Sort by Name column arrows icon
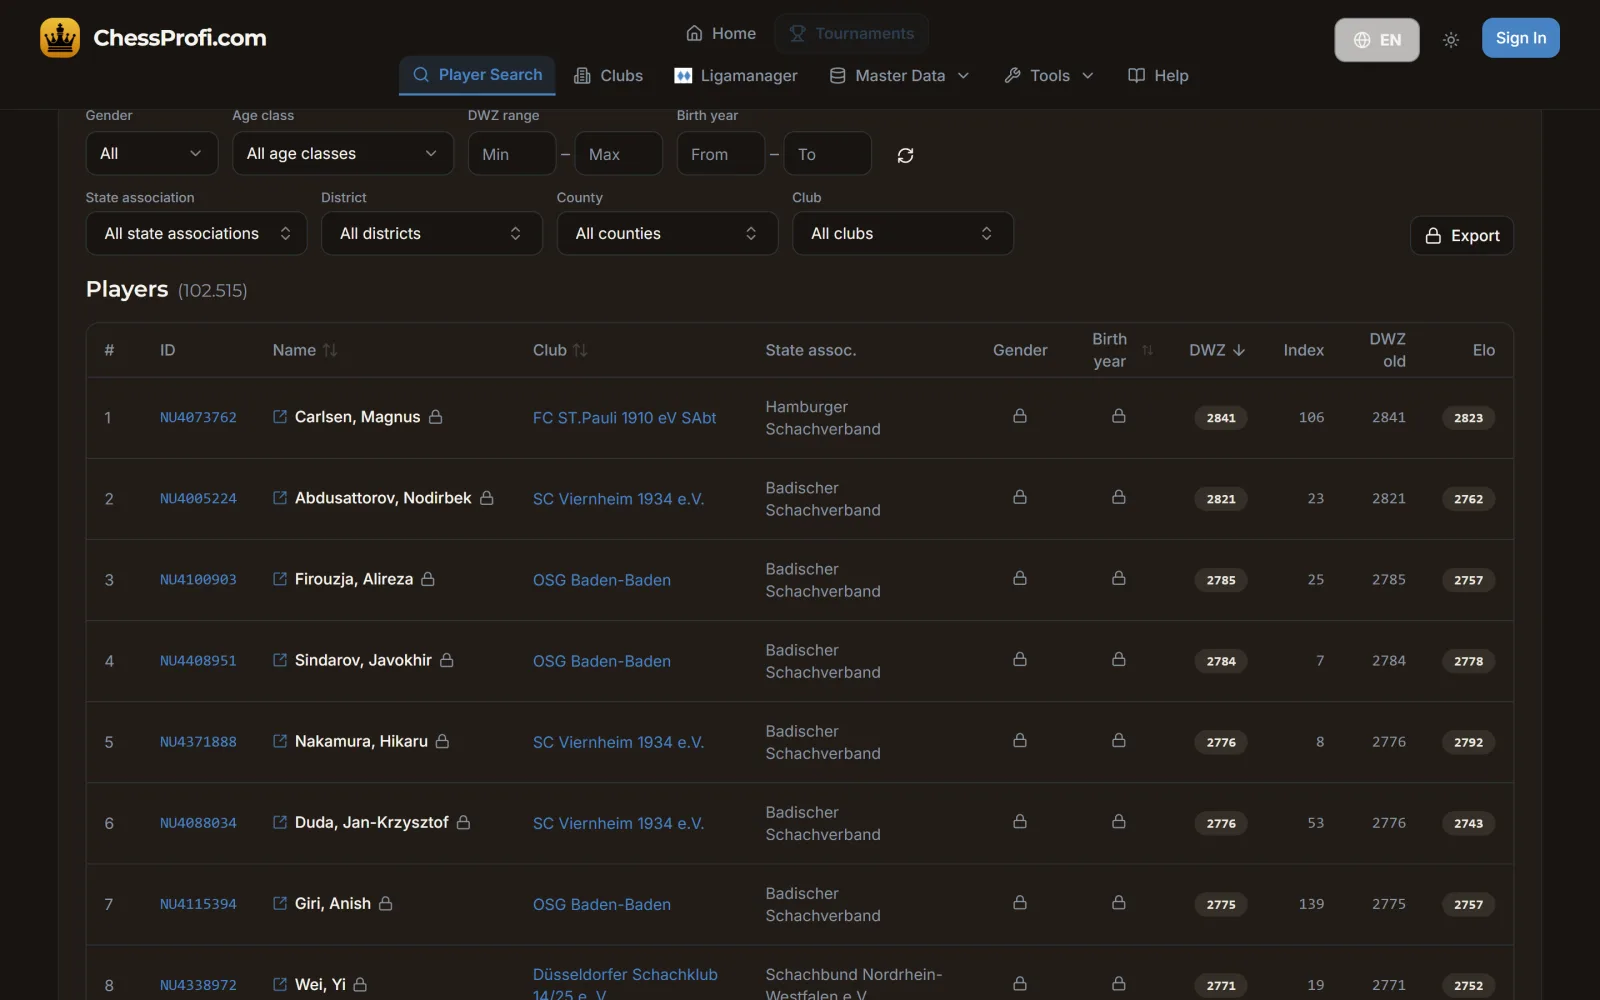 (330, 350)
